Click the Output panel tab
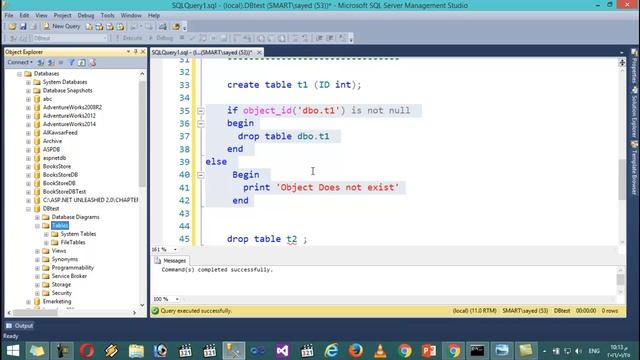This screenshot has width=640, height=360. click(19, 326)
